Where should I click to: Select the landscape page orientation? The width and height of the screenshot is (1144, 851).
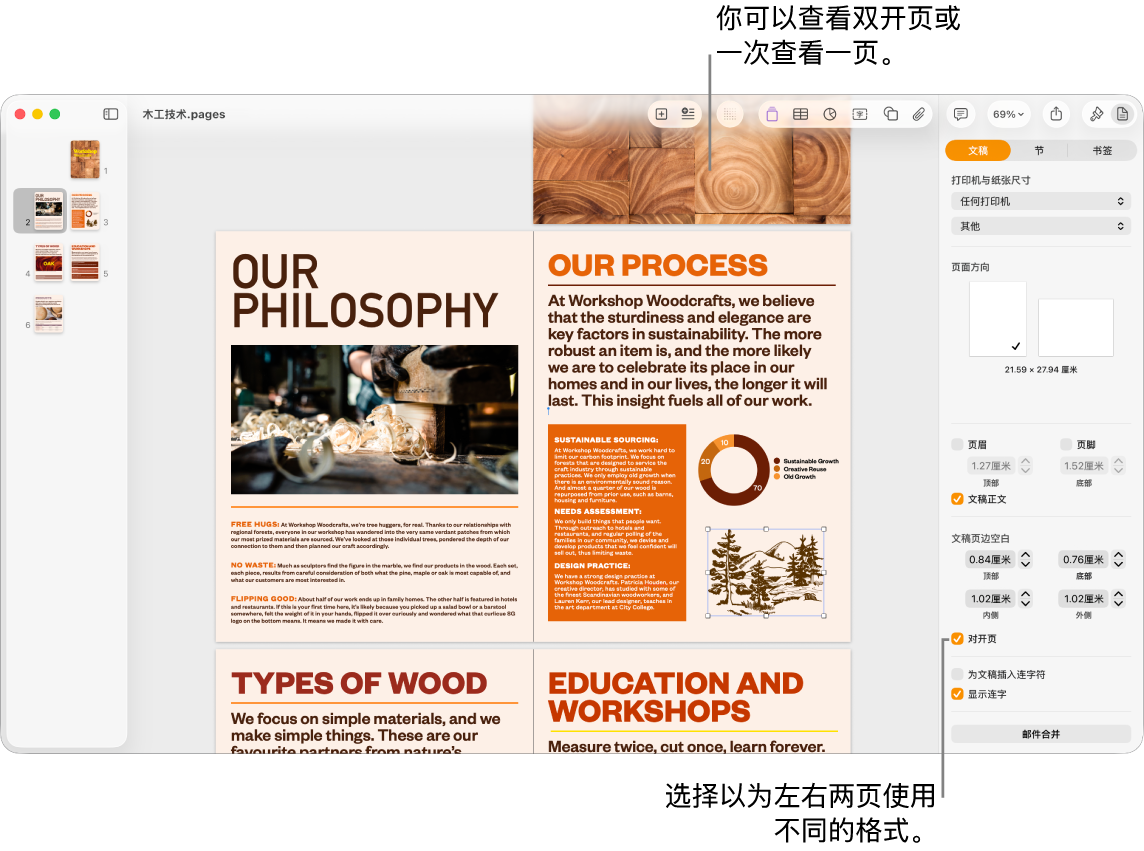(1075, 327)
